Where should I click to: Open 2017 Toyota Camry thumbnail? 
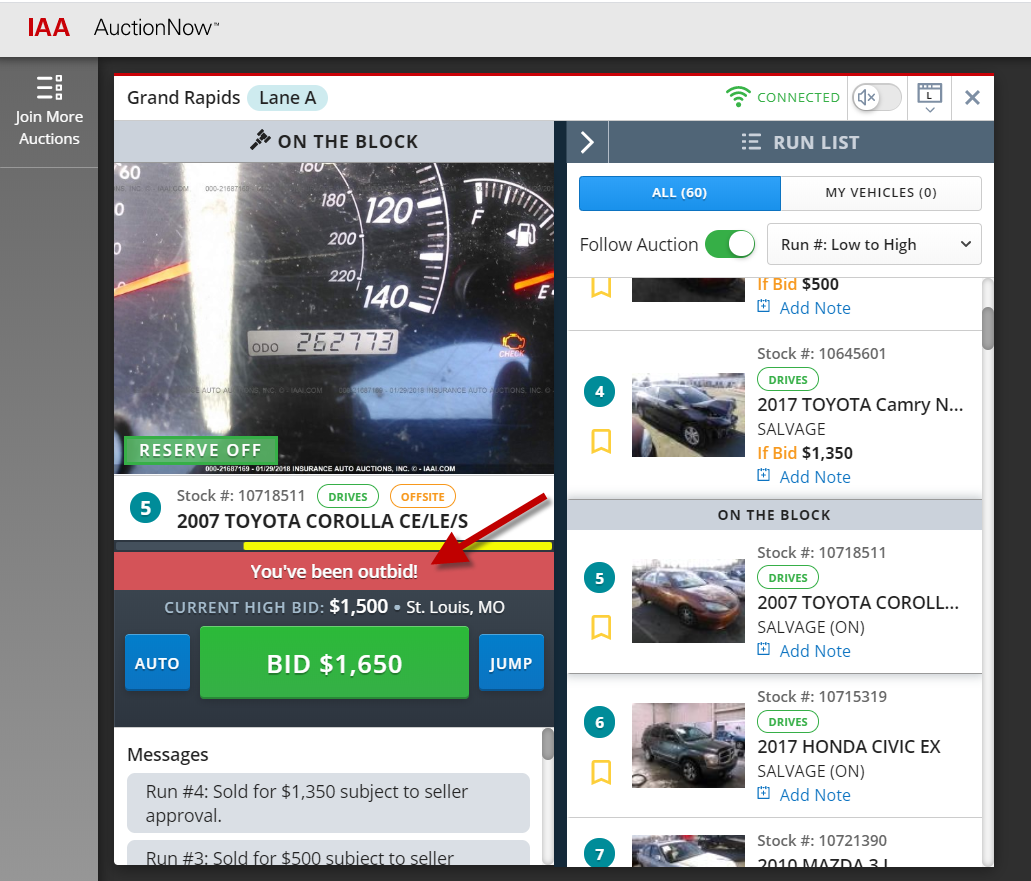click(x=688, y=416)
